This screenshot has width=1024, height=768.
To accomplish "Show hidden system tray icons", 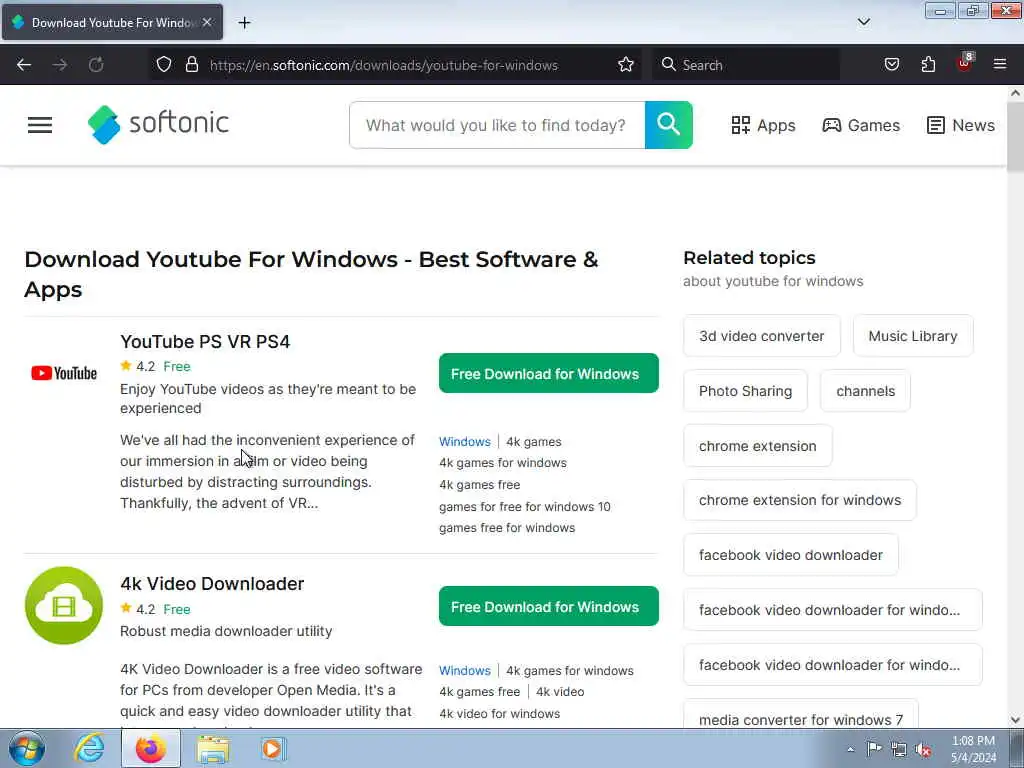I will pos(850,749).
